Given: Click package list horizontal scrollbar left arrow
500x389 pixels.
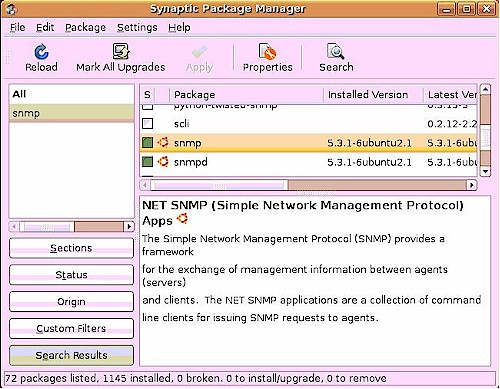Looking at the screenshot, I should pos(145,185).
